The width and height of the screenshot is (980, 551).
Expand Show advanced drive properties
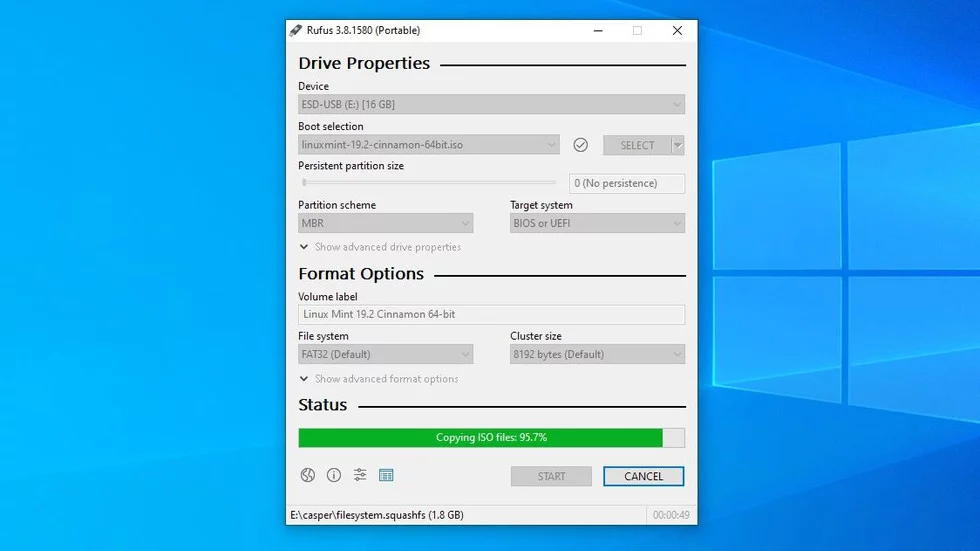click(380, 247)
